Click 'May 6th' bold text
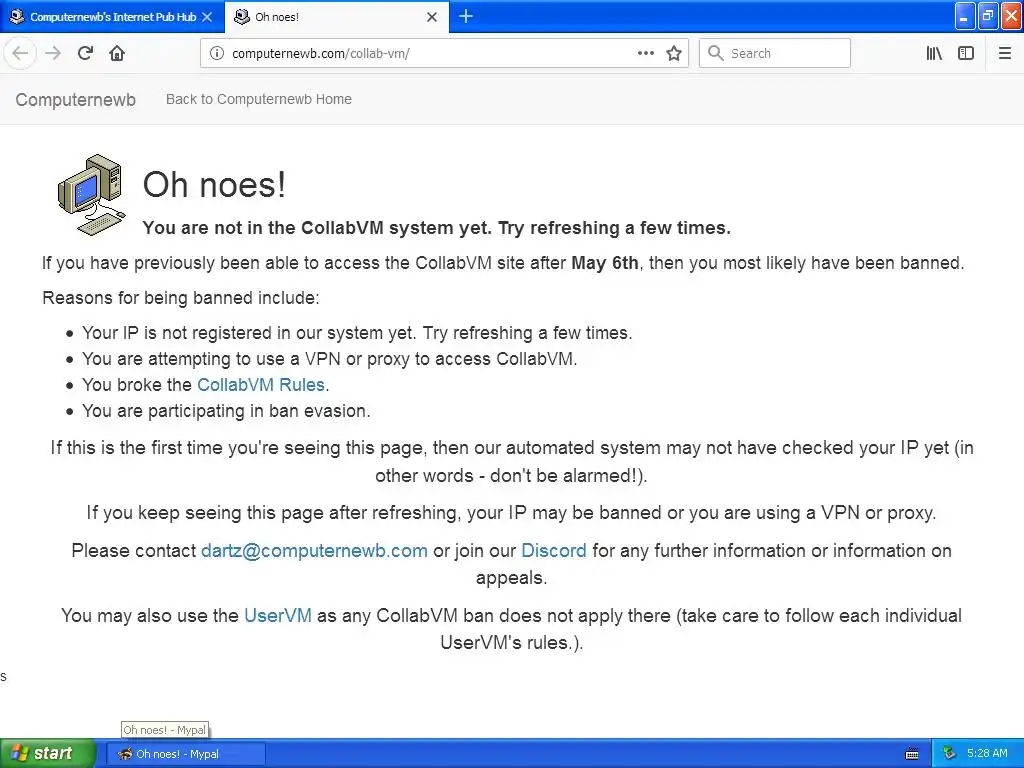 pyautogui.click(x=605, y=263)
